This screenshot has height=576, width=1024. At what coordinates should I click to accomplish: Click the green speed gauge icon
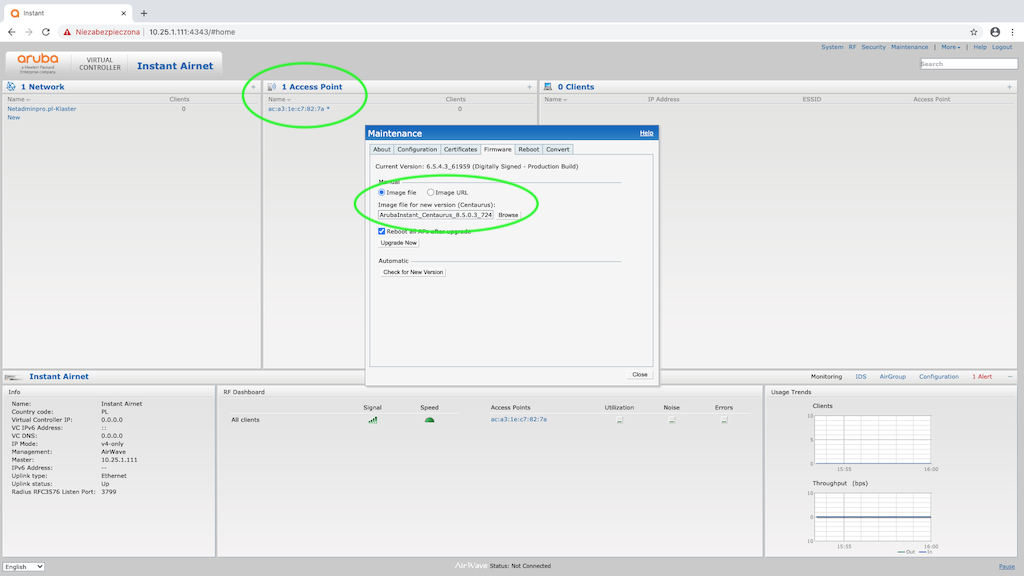[x=429, y=420]
